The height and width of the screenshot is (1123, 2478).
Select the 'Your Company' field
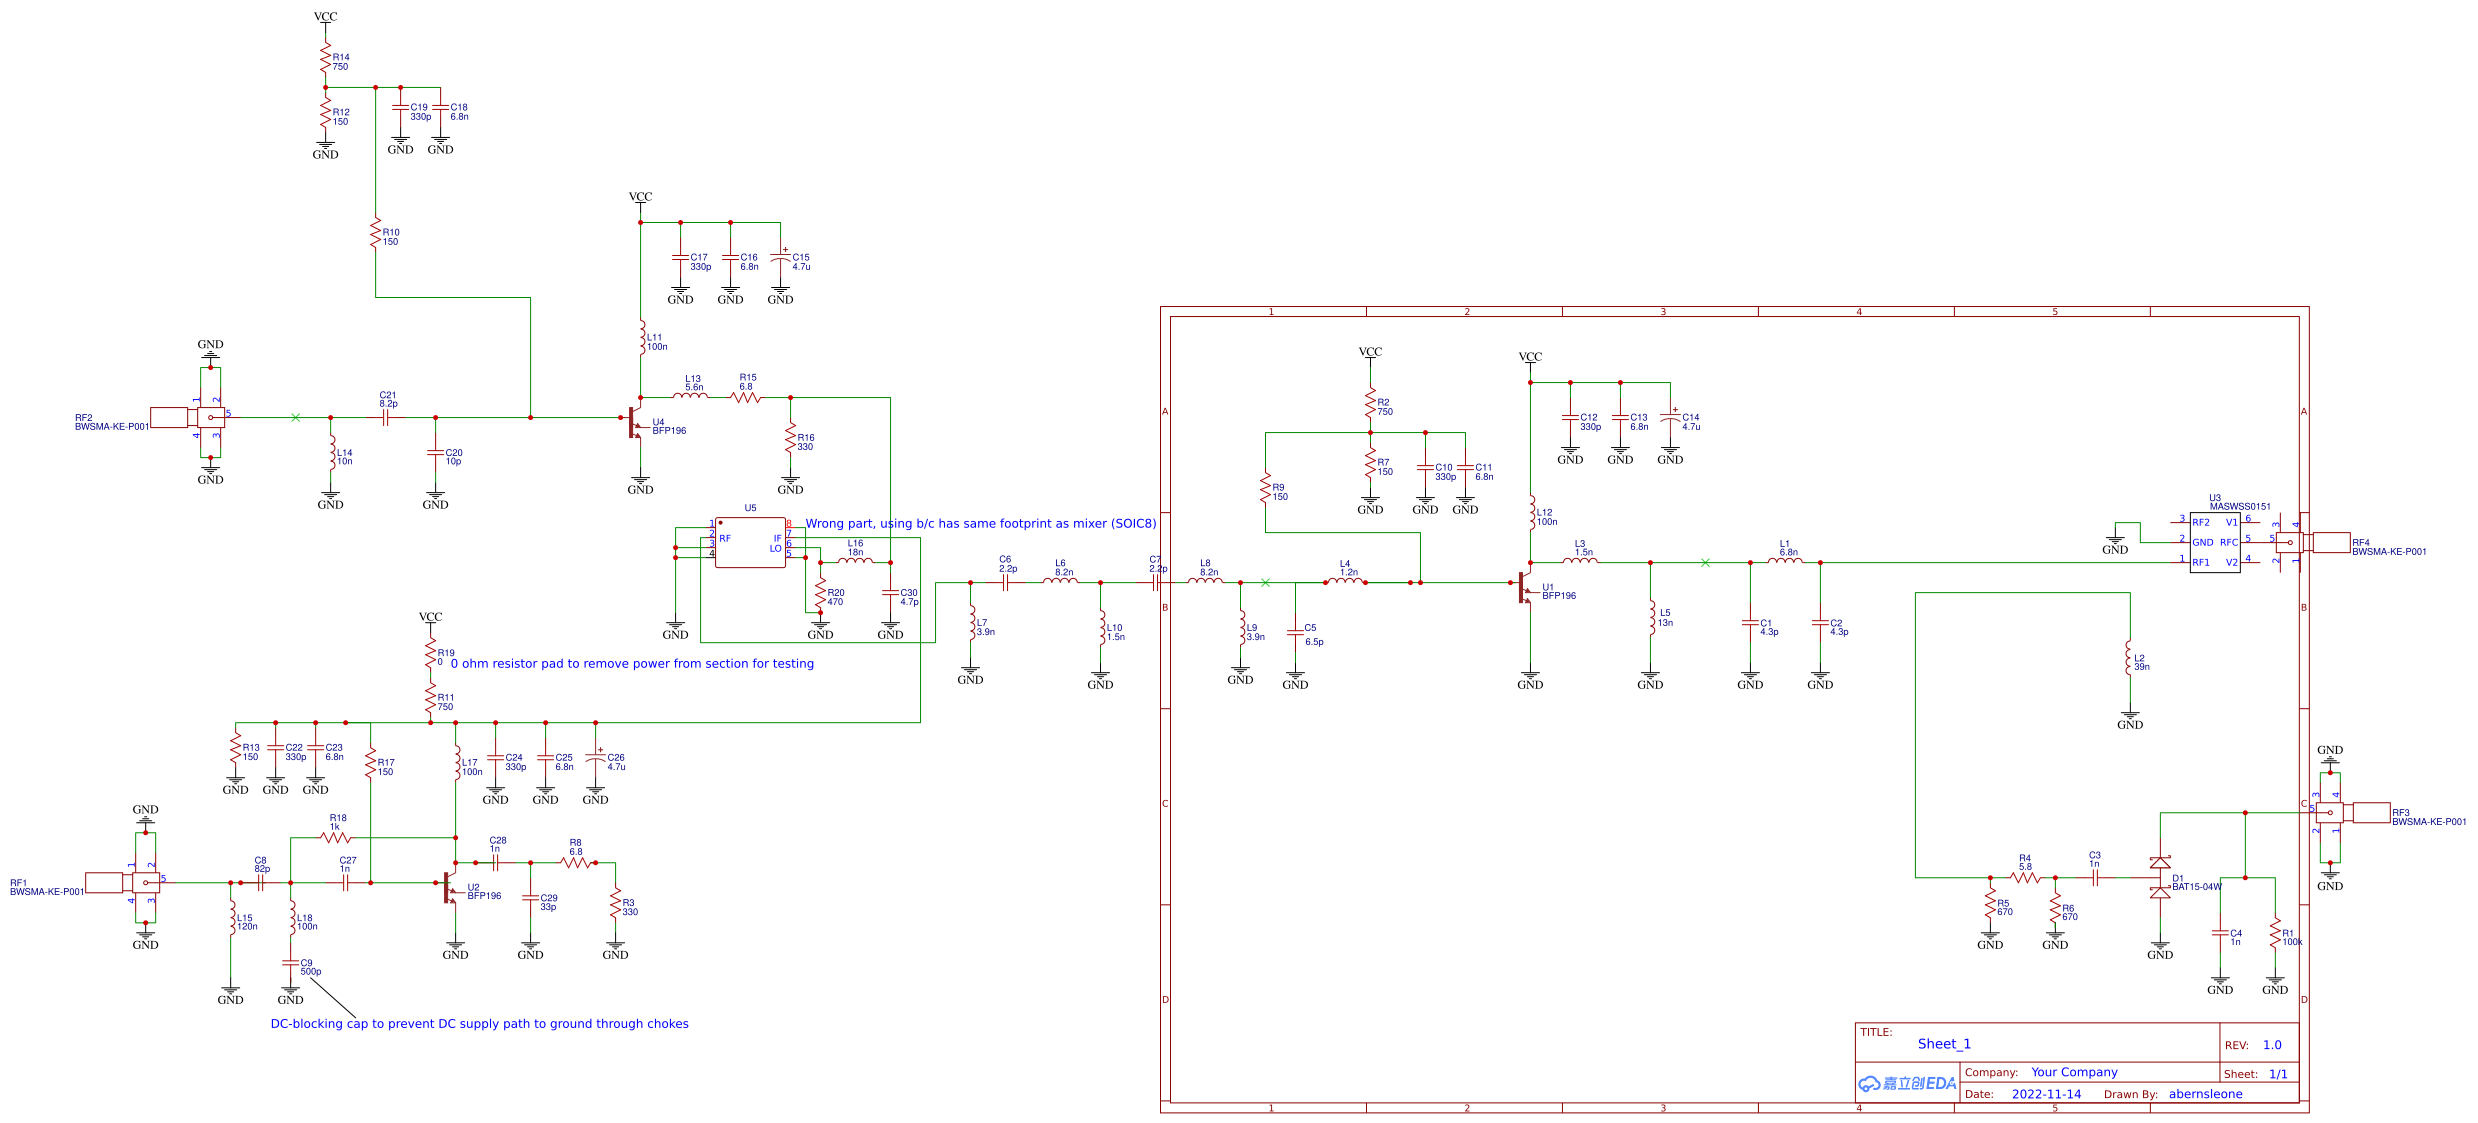[x=2074, y=1072]
